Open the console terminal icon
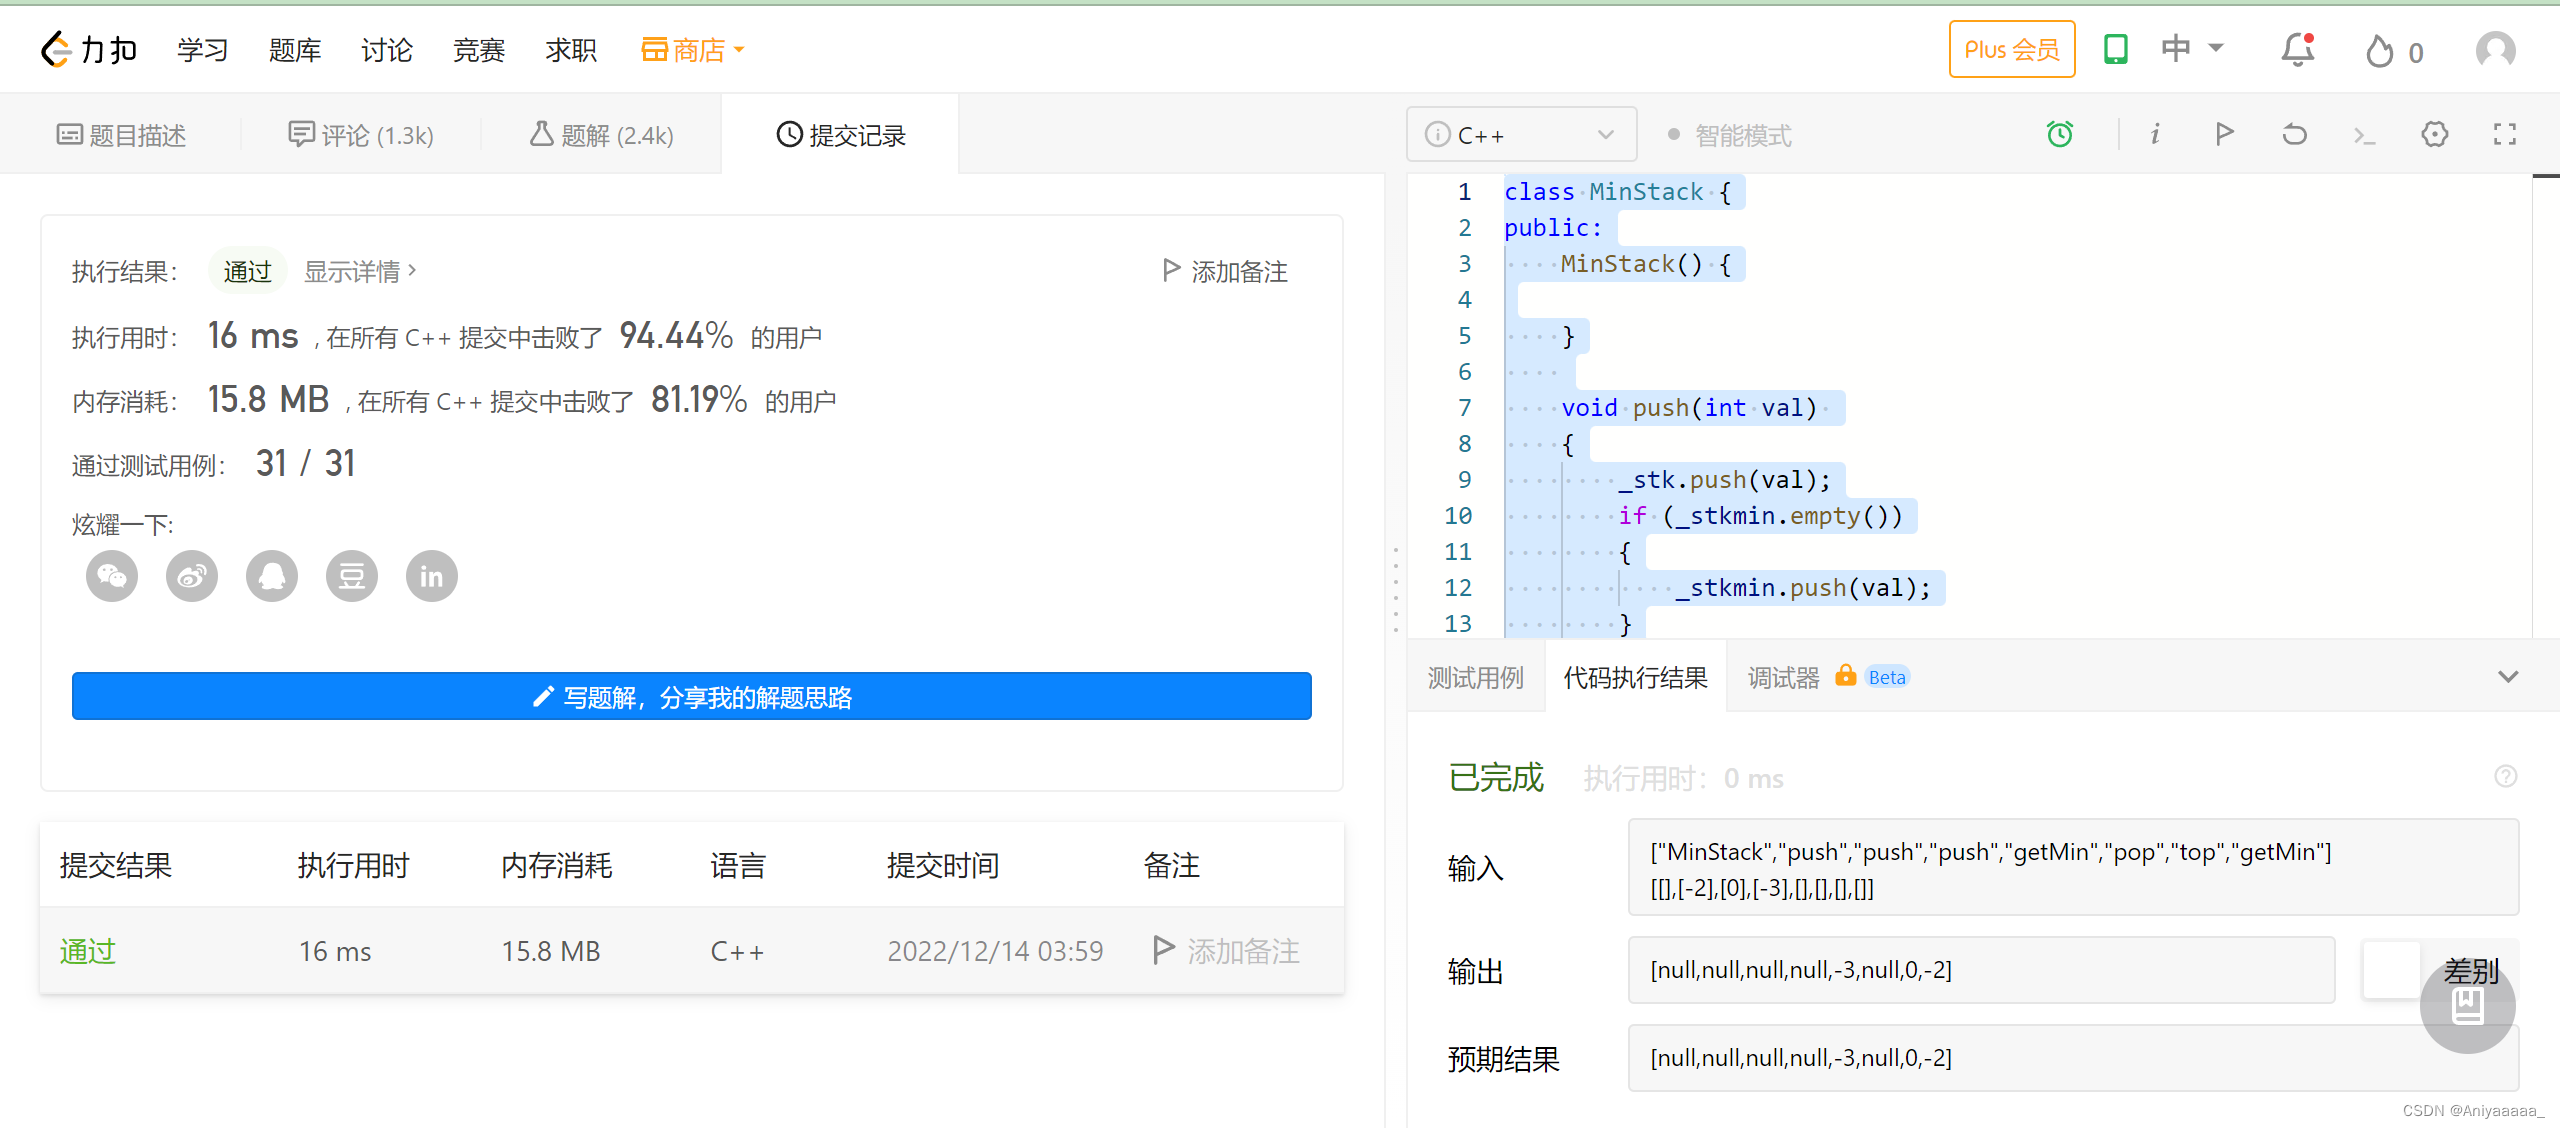 [x=2364, y=135]
